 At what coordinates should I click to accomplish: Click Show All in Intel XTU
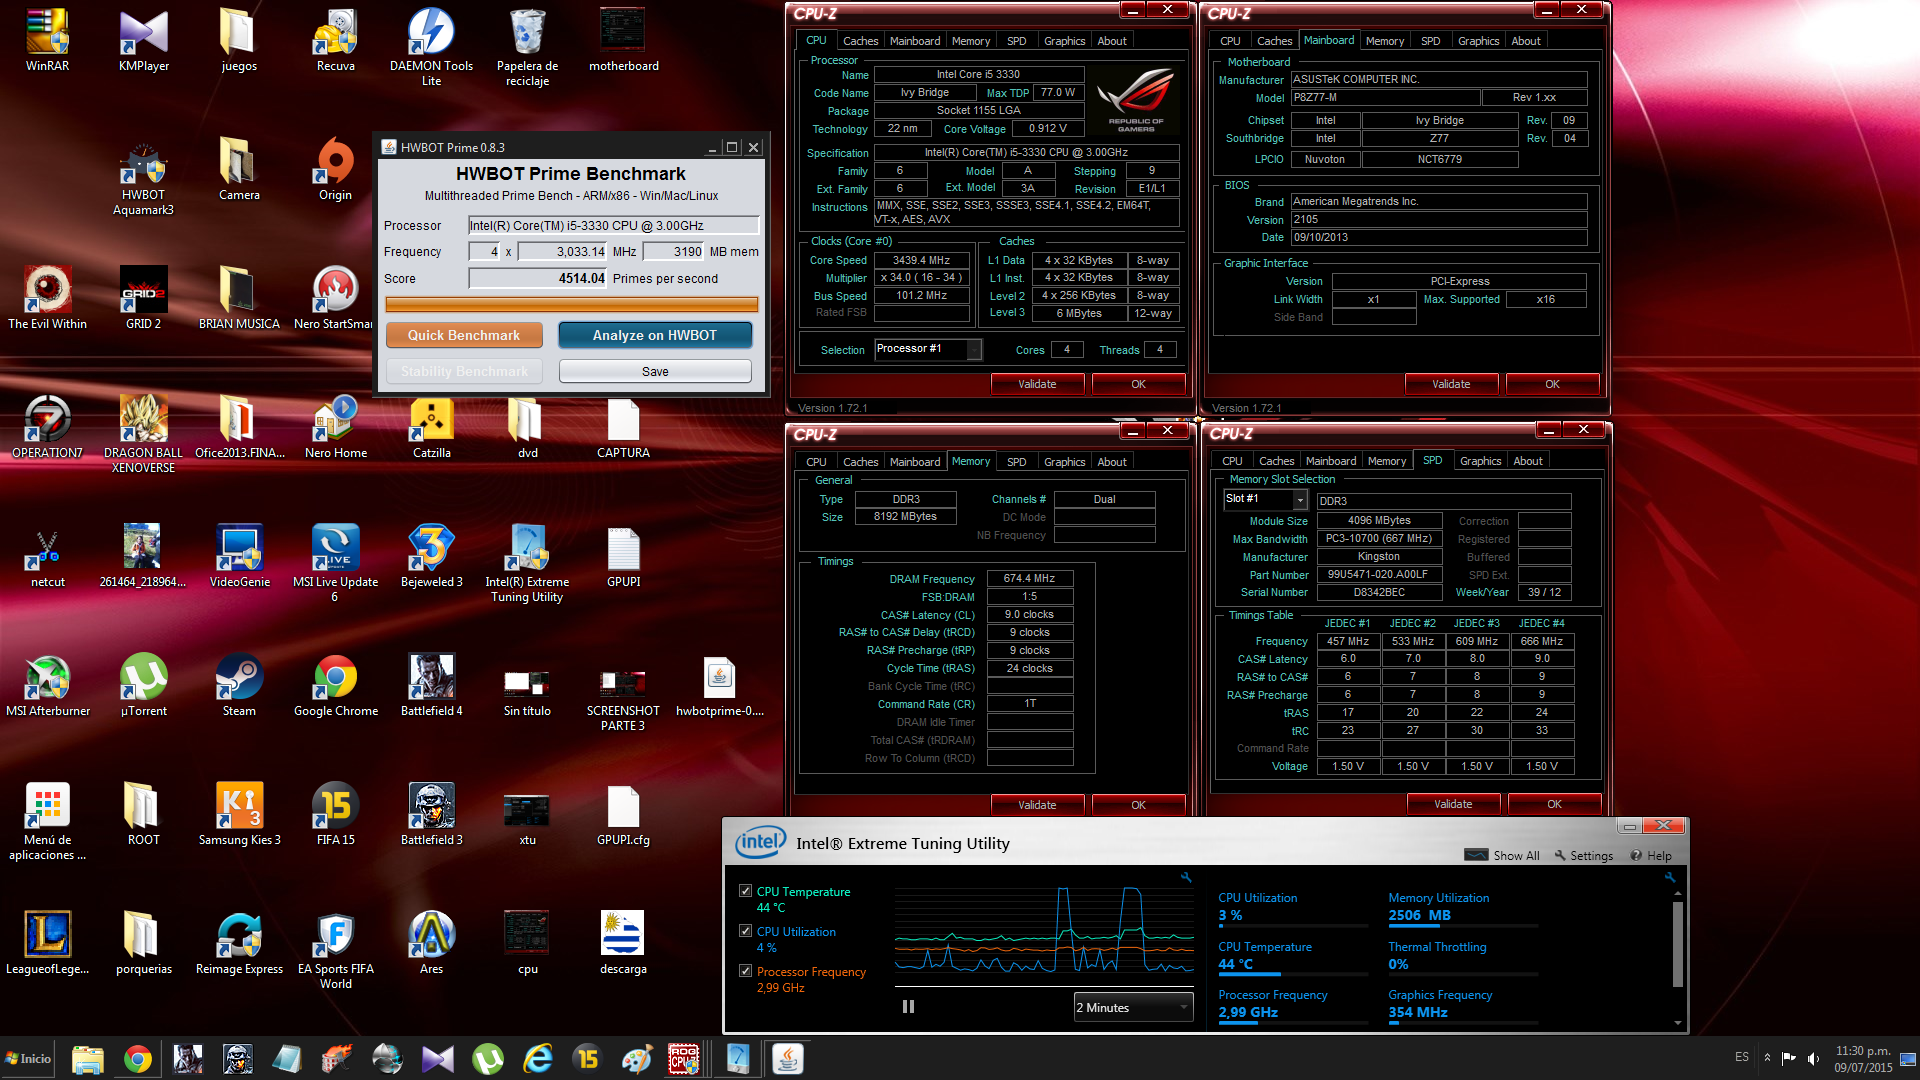click(1502, 856)
